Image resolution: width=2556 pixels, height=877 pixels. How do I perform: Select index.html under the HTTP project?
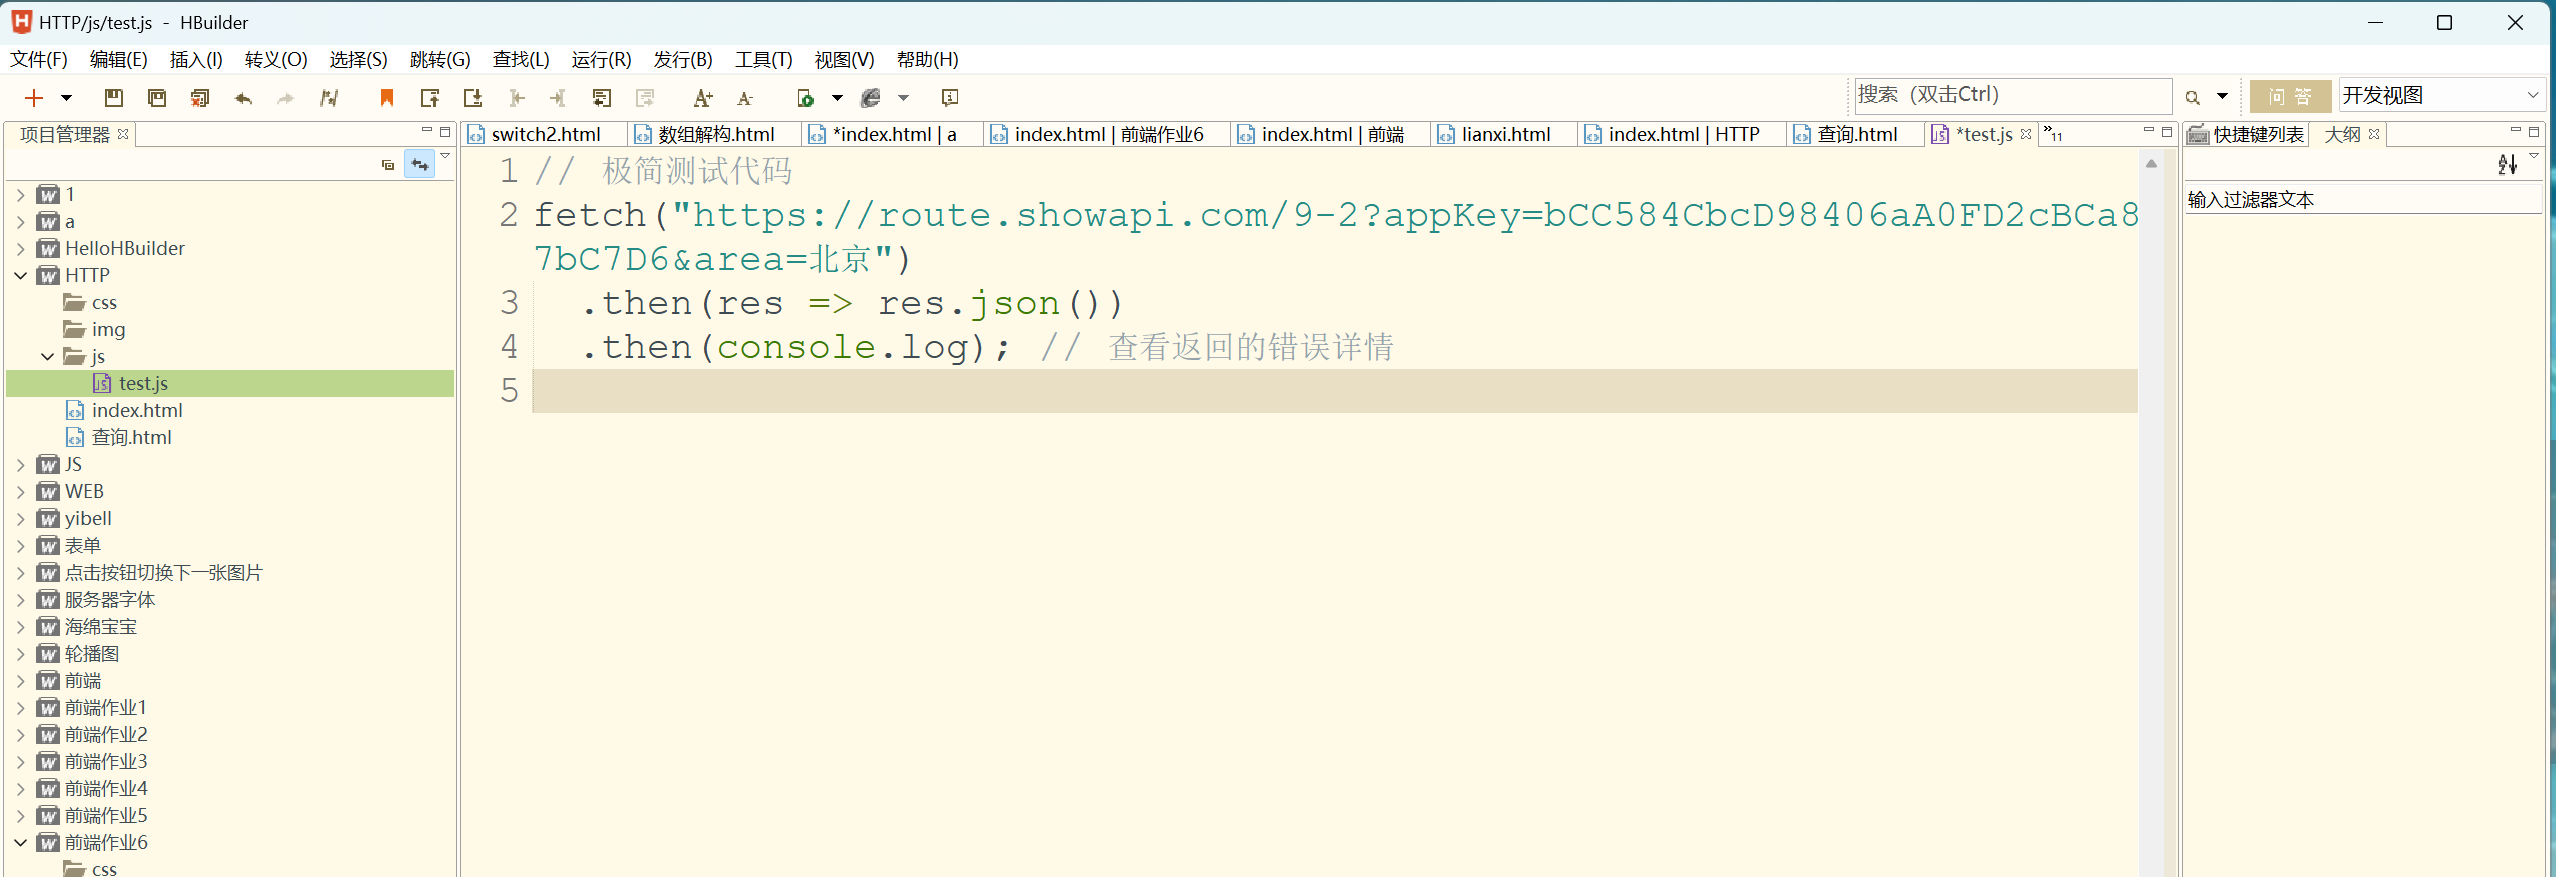(x=137, y=411)
